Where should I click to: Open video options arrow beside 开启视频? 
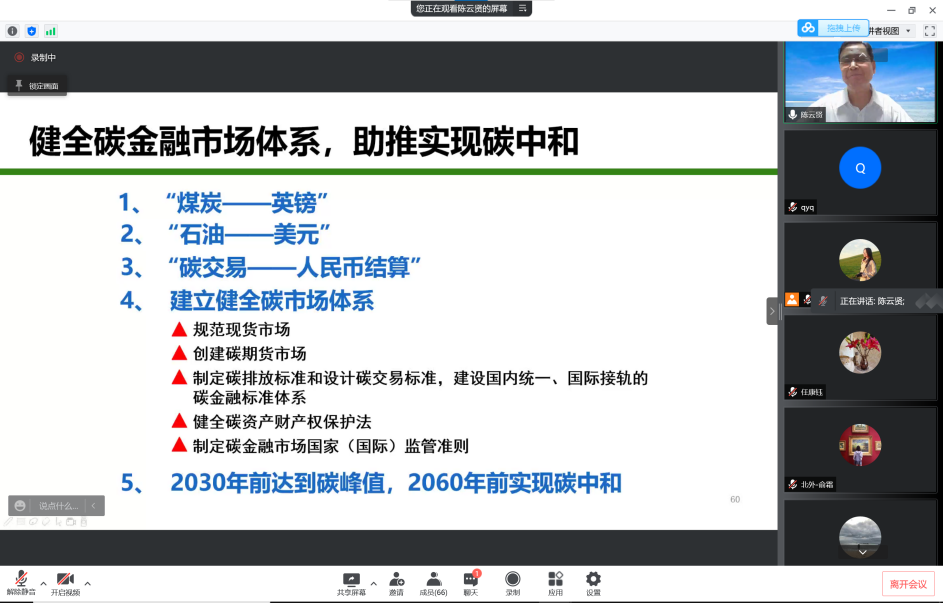(x=87, y=583)
